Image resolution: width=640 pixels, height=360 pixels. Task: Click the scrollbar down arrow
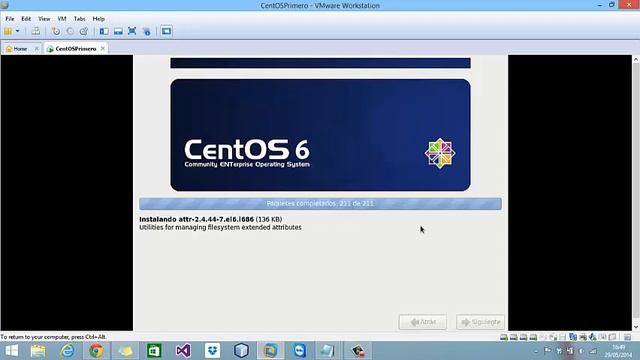point(636,327)
